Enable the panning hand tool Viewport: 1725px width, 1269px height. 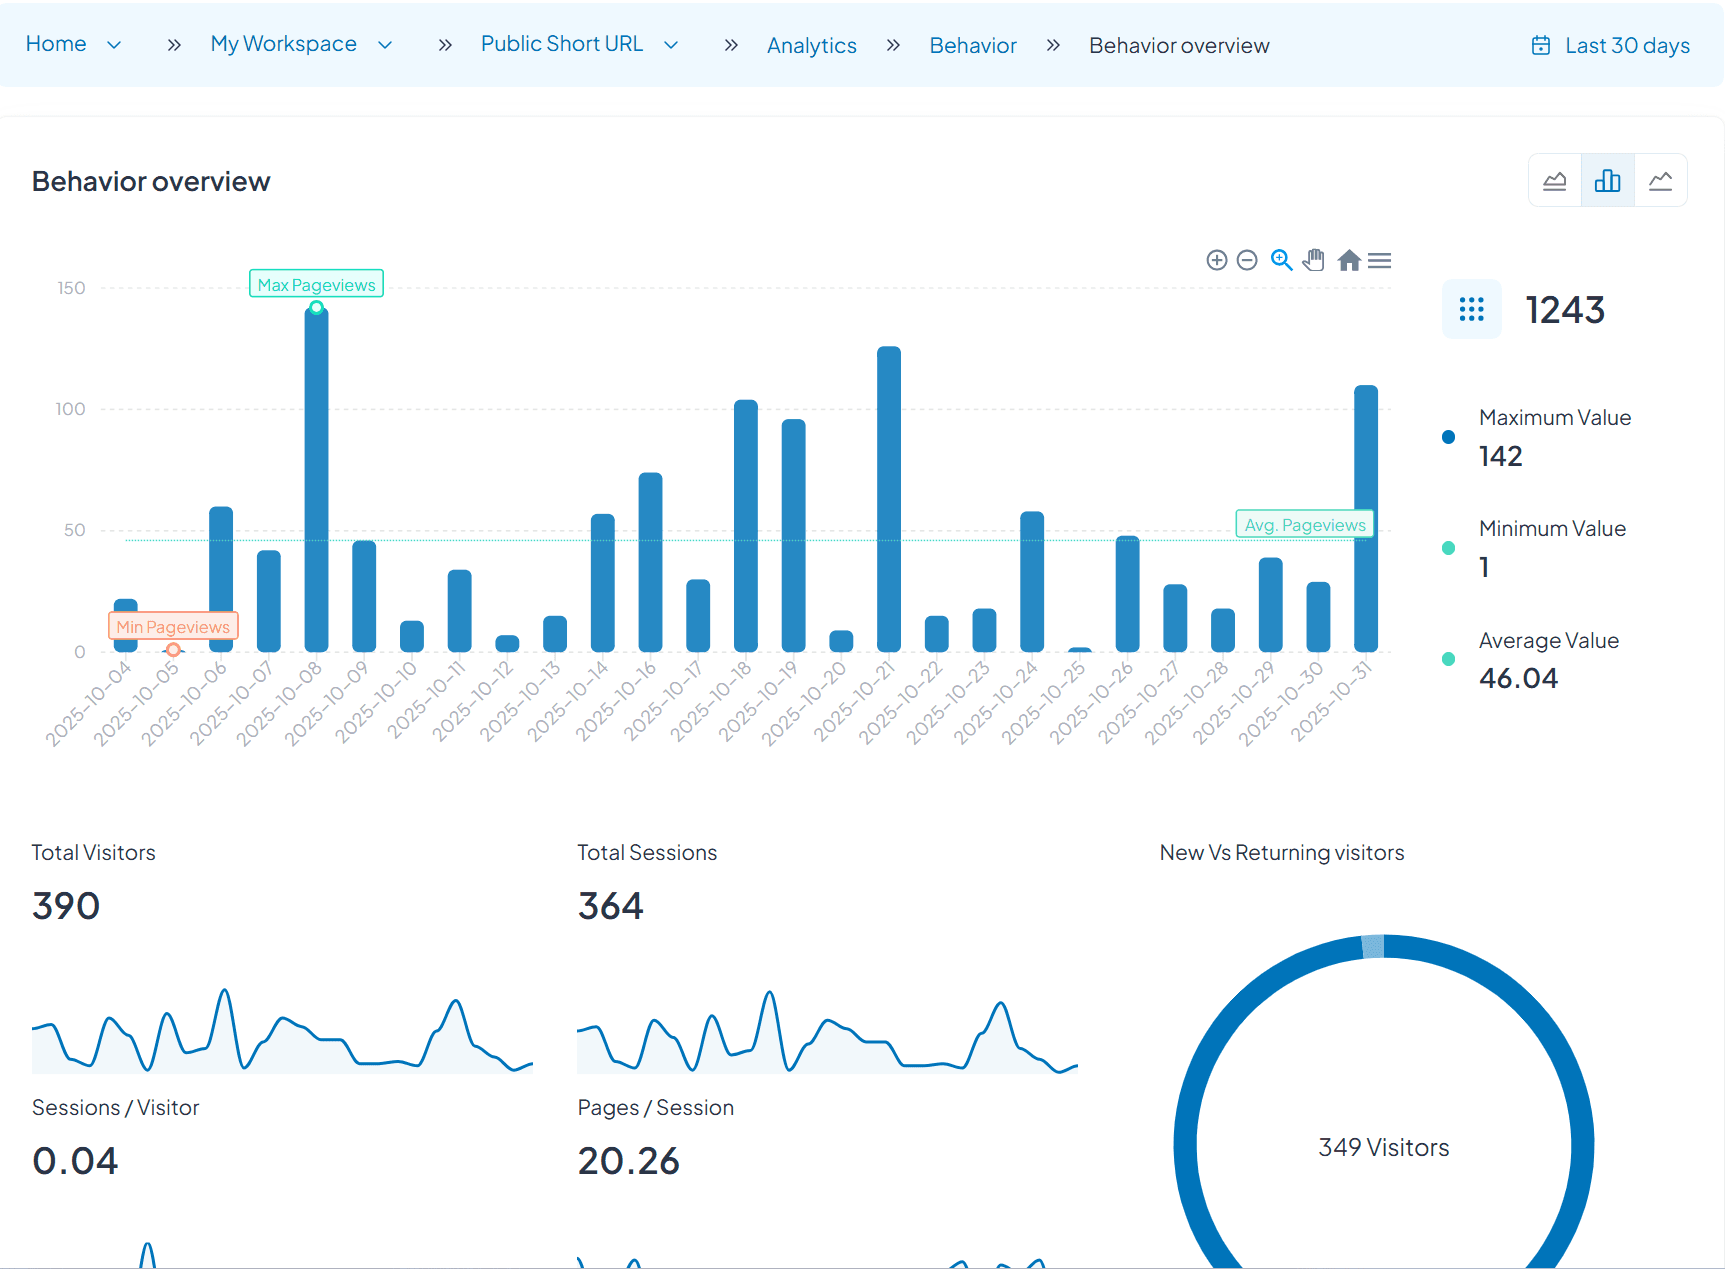tap(1313, 260)
